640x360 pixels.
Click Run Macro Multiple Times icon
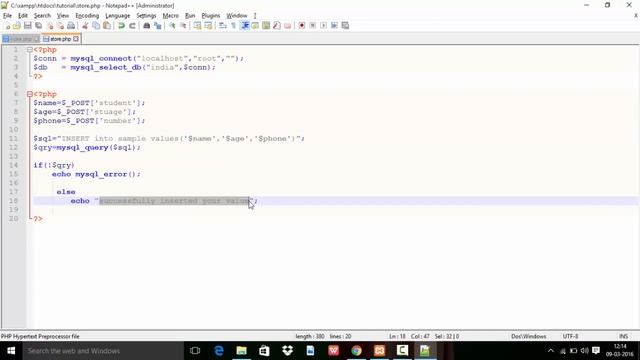[x=334, y=26]
